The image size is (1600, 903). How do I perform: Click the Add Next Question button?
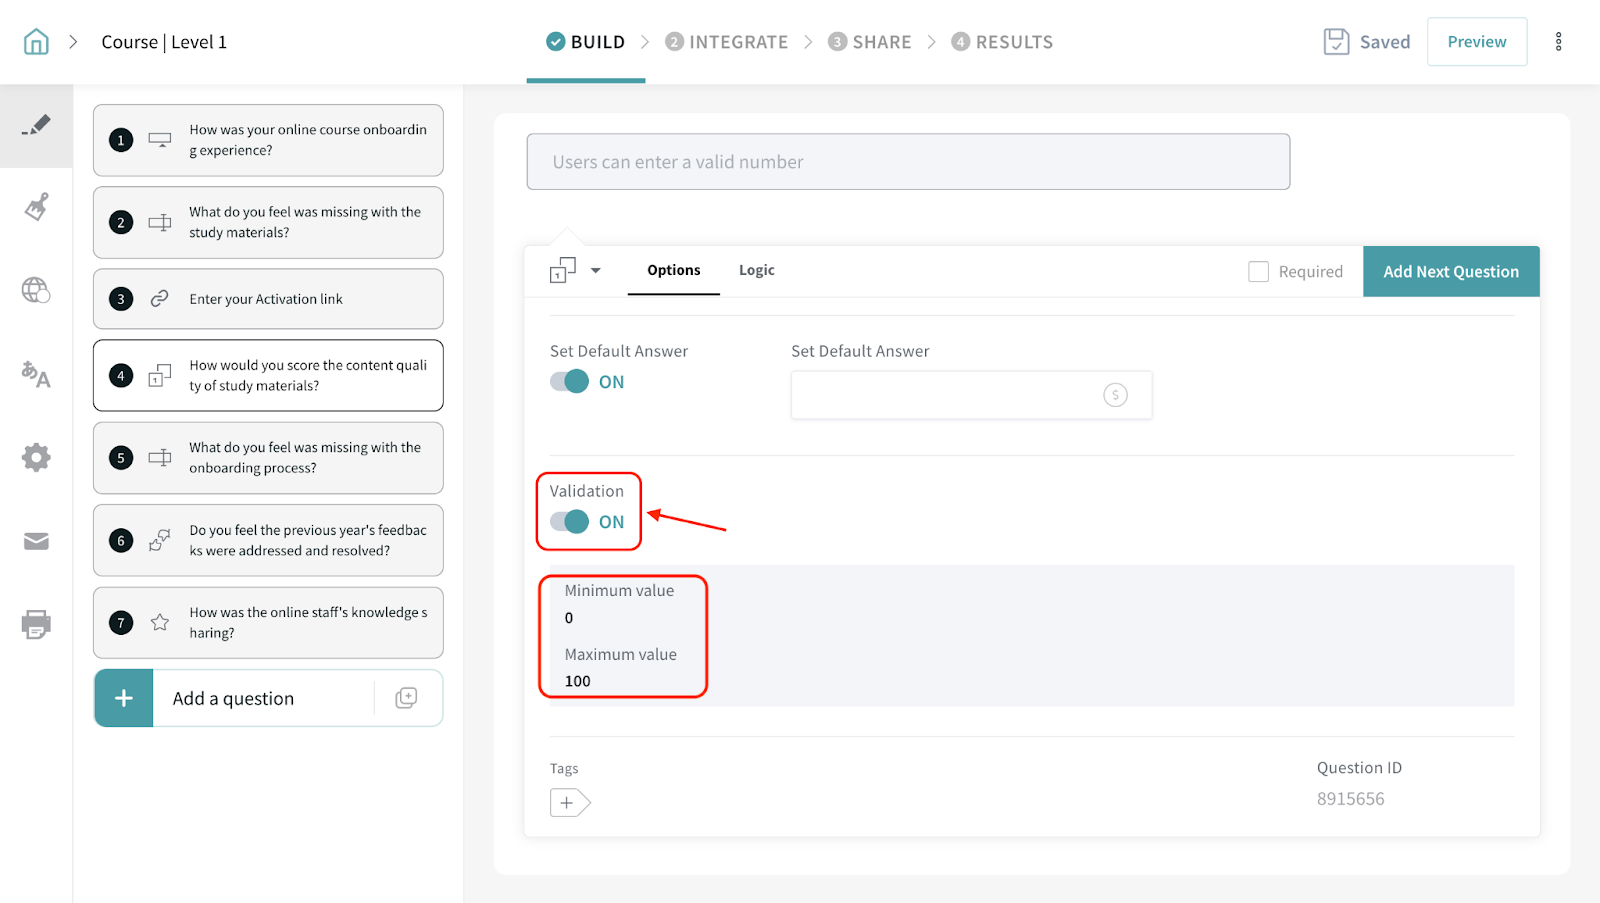point(1450,272)
